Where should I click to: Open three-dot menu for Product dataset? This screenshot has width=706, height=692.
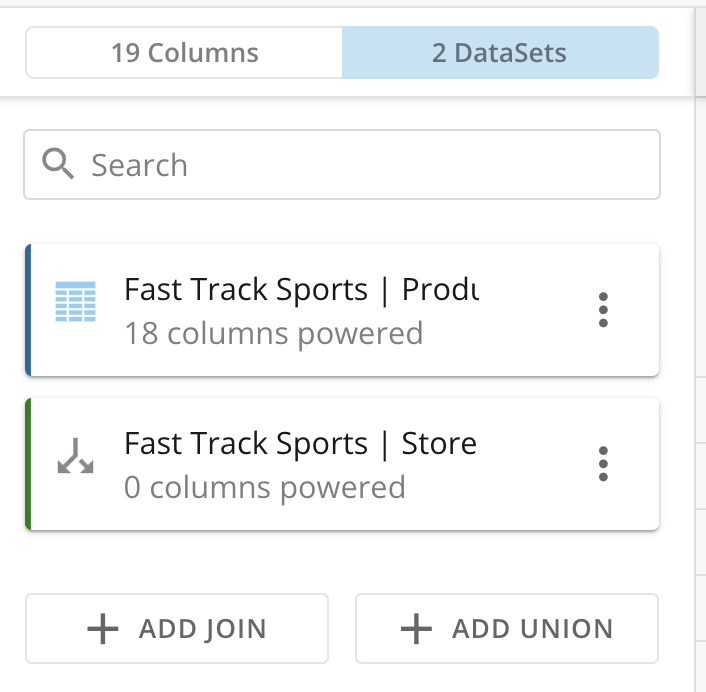(602, 310)
